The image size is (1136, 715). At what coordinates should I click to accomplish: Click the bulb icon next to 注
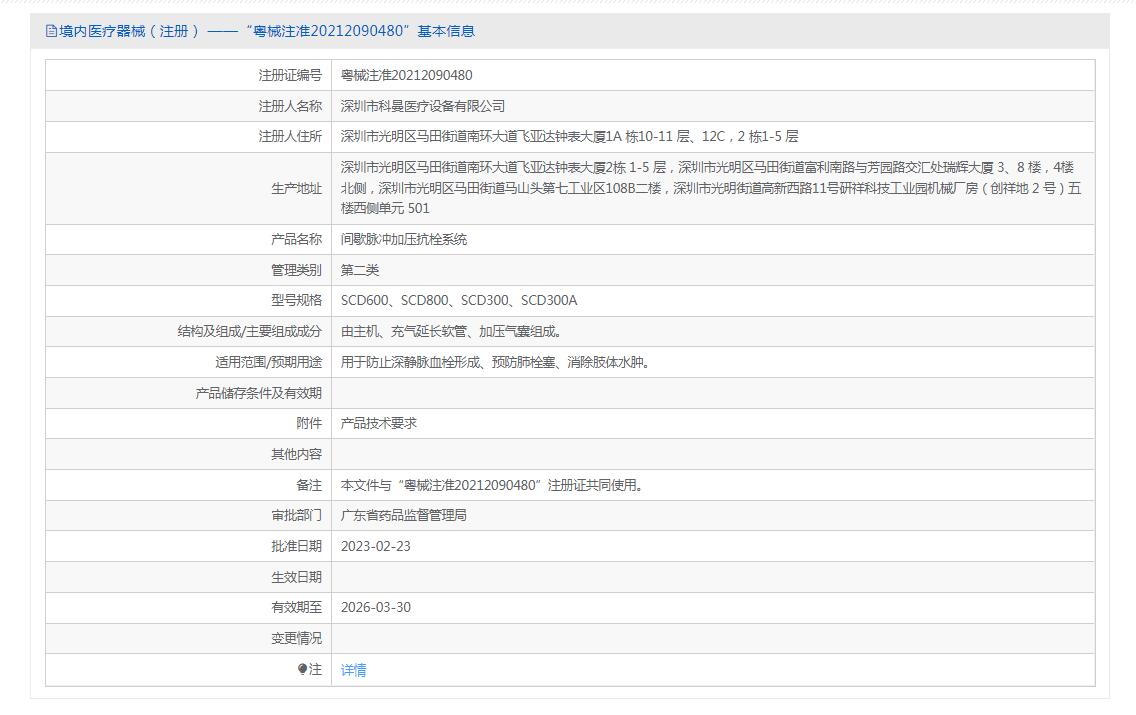[x=302, y=669]
